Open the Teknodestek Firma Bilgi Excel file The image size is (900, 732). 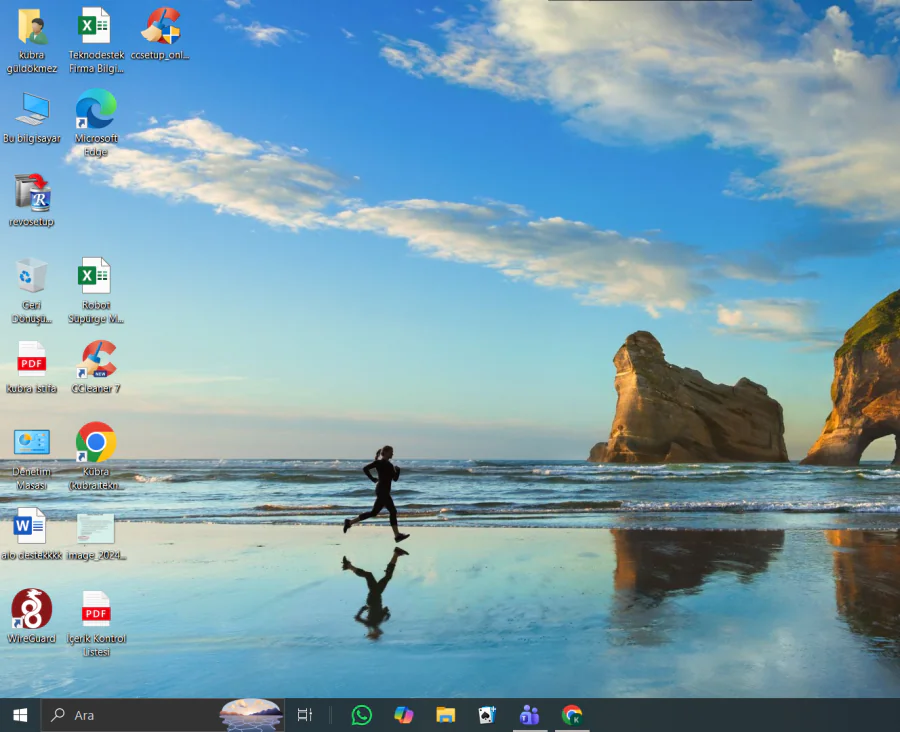coord(95,27)
